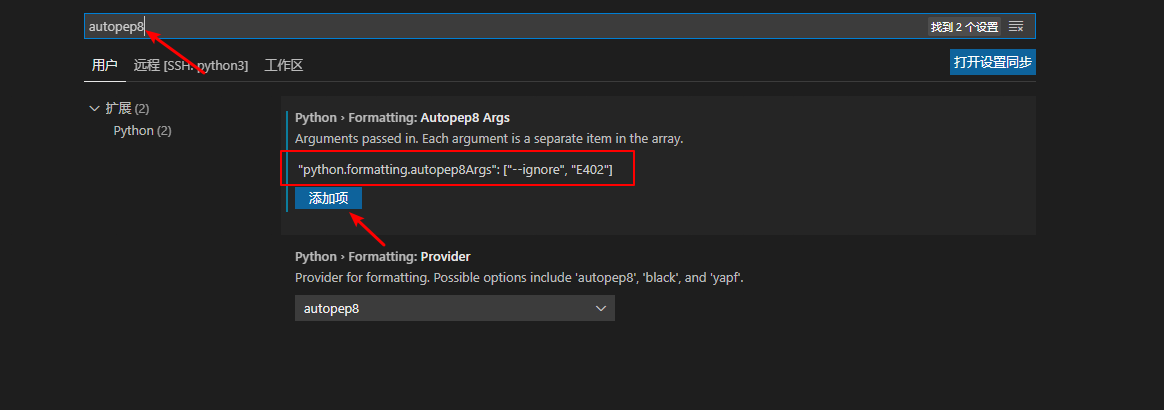This screenshot has width=1164, height=410.
Task: Click the 扩展 (2) tree label
Action: (x=127, y=108)
